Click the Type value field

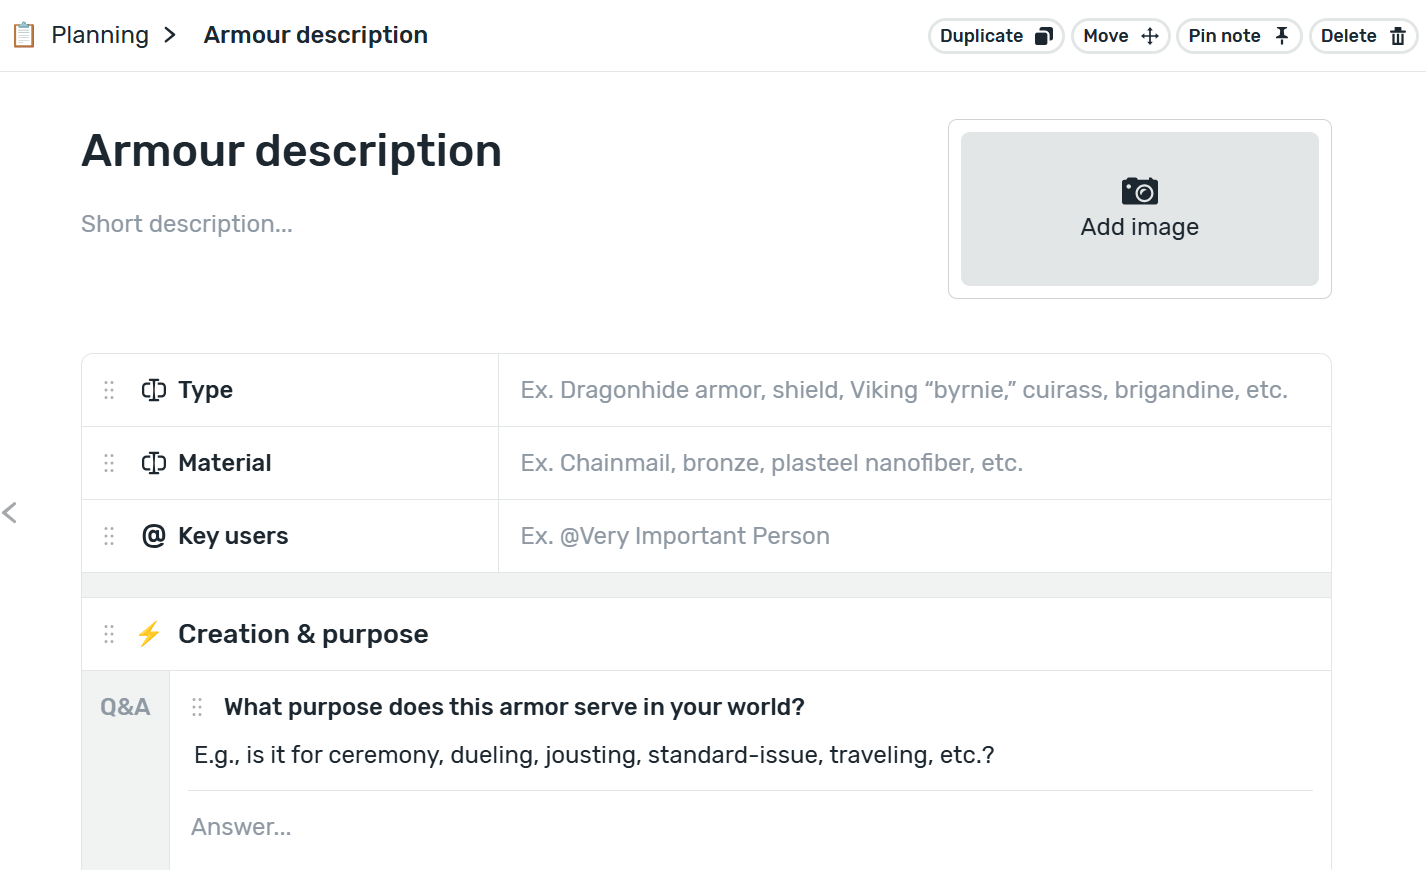[914, 390]
